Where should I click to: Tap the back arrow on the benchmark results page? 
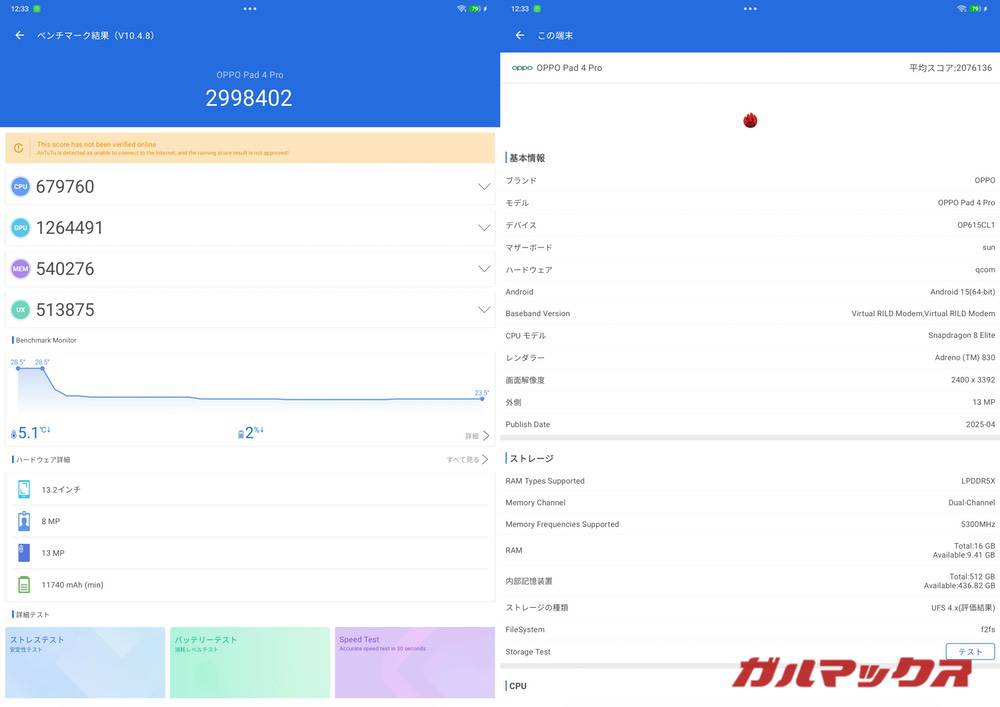(x=18, y=34)
